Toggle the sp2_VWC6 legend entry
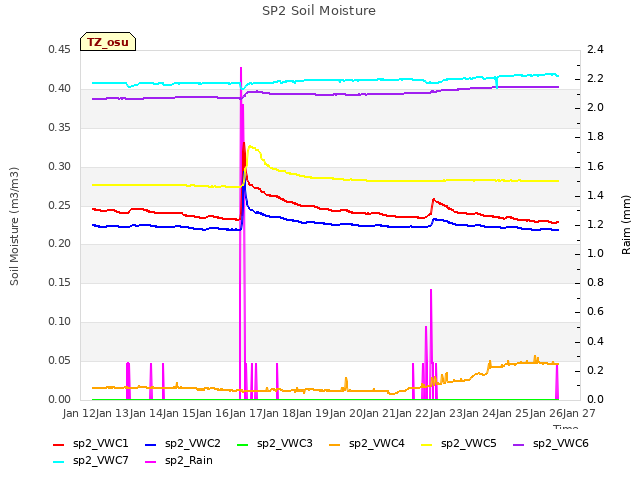This screenshot has height=480, width=640. (x=551, y=444)
